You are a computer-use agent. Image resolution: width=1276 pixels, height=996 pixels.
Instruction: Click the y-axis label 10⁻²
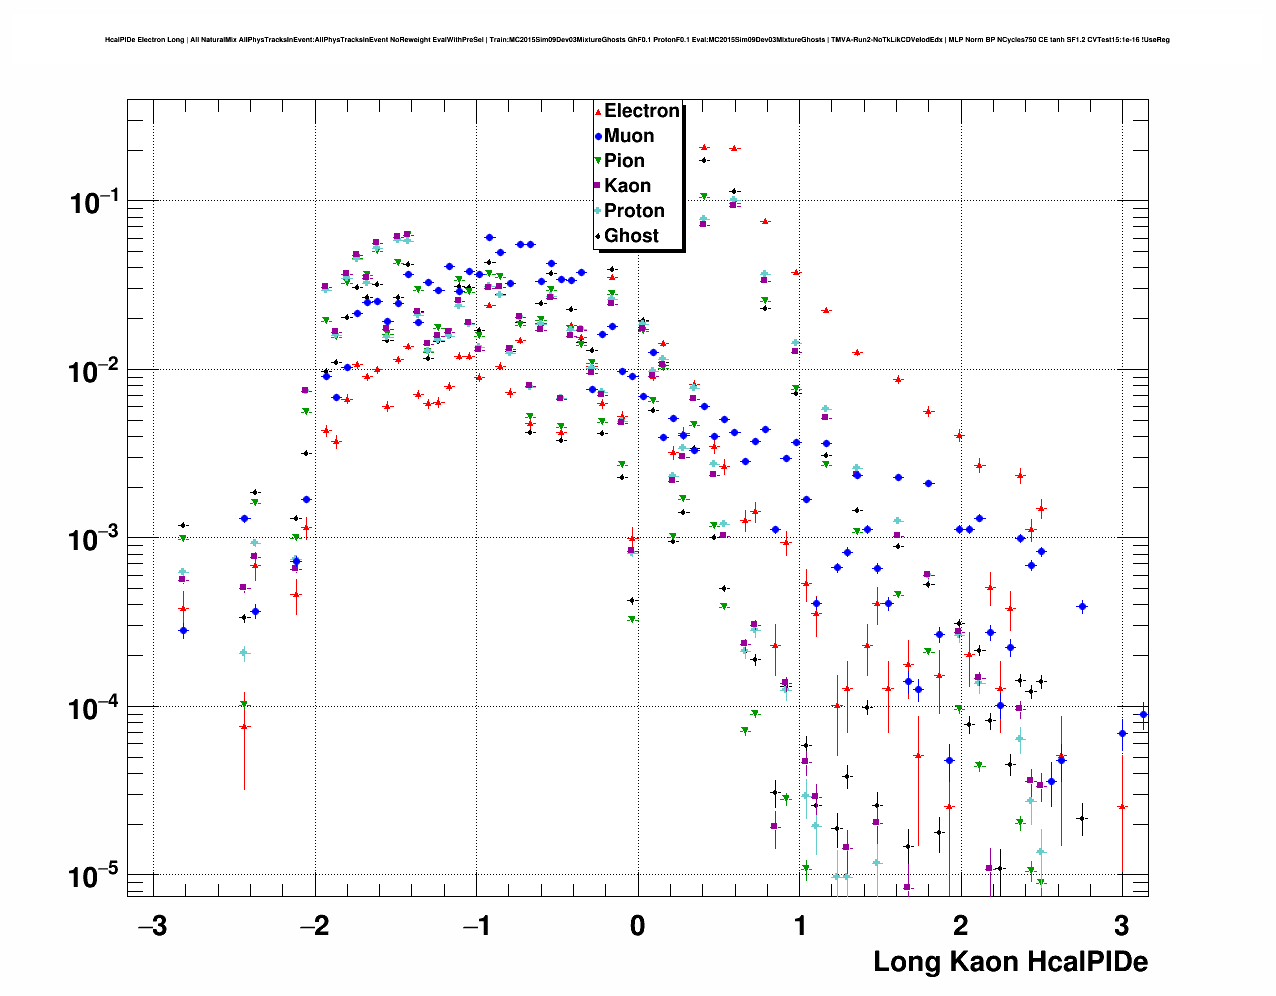click(95, 371)
